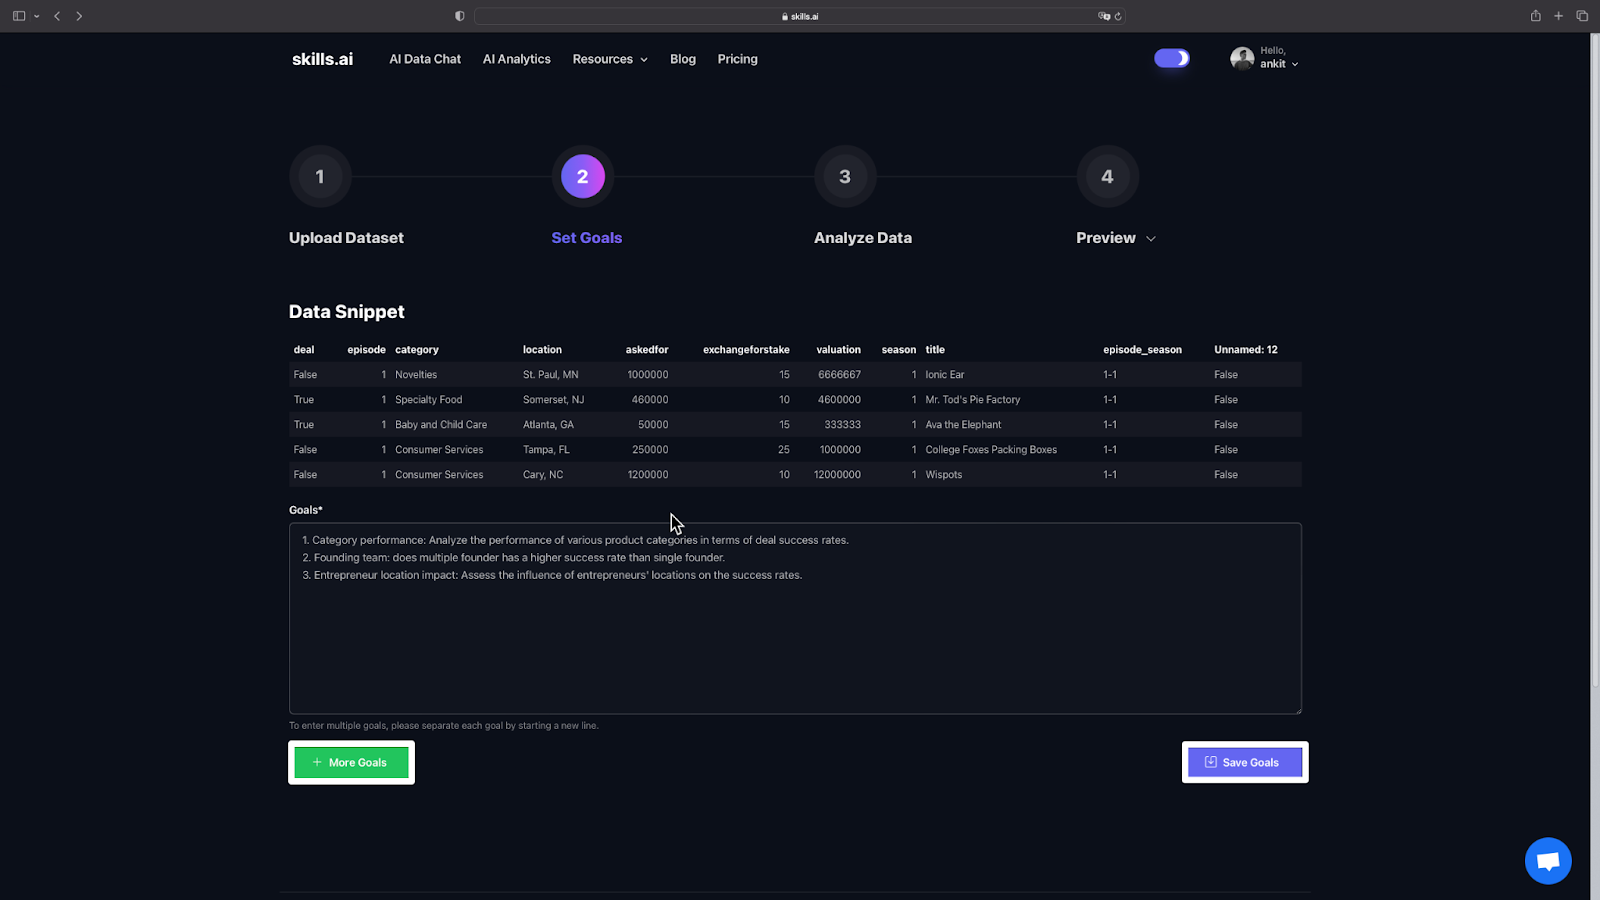Screen dimensions: 1600x900
Task: Click the user avatar picture
Action: (1242, 58)
